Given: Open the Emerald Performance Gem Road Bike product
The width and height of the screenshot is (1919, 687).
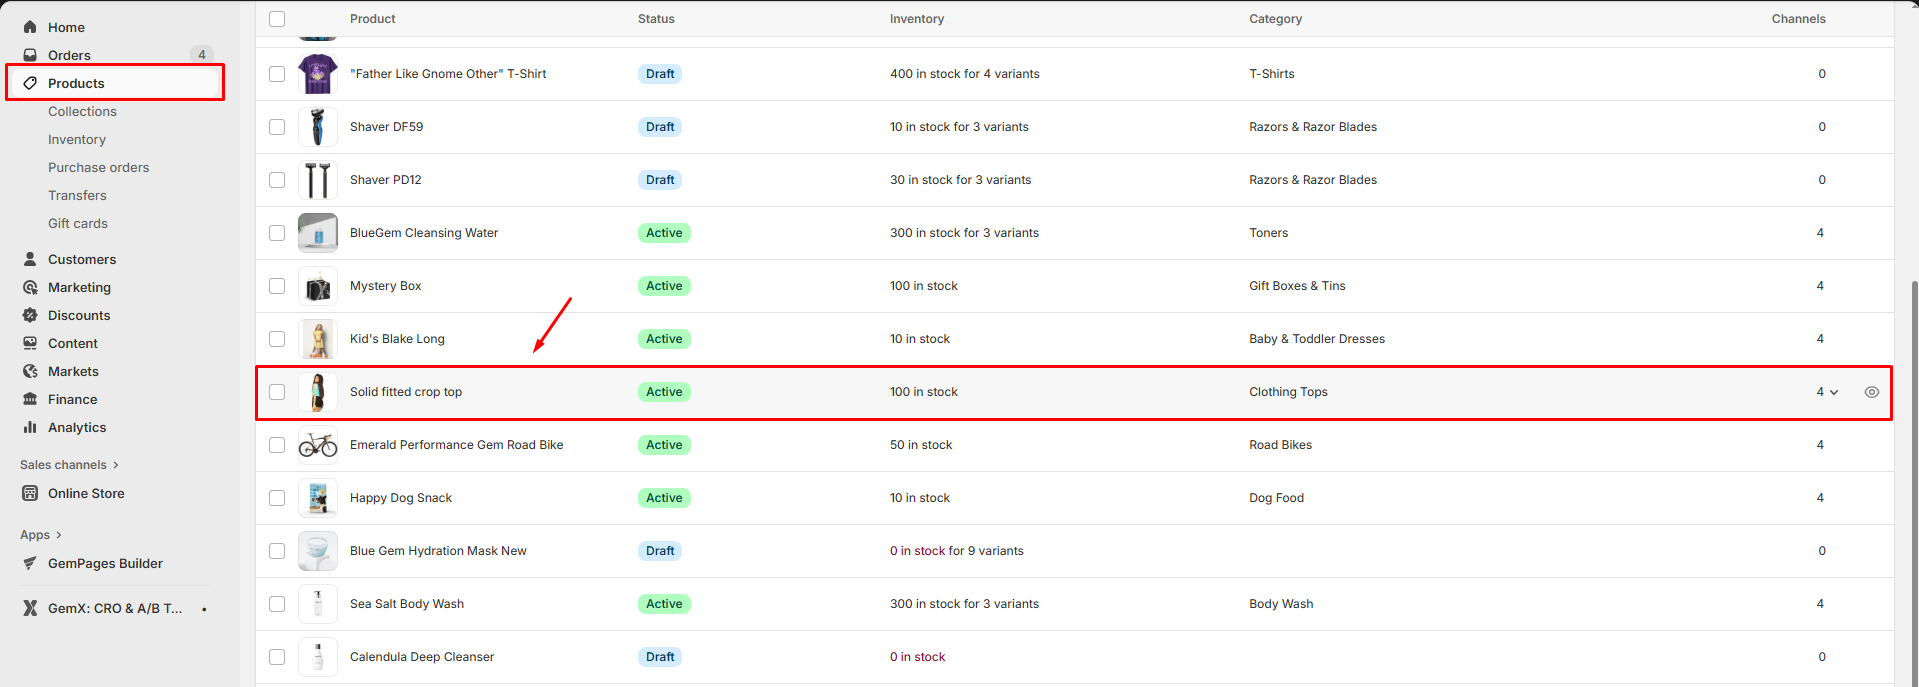Looking at the screenshot, I should tap(456, 445).
